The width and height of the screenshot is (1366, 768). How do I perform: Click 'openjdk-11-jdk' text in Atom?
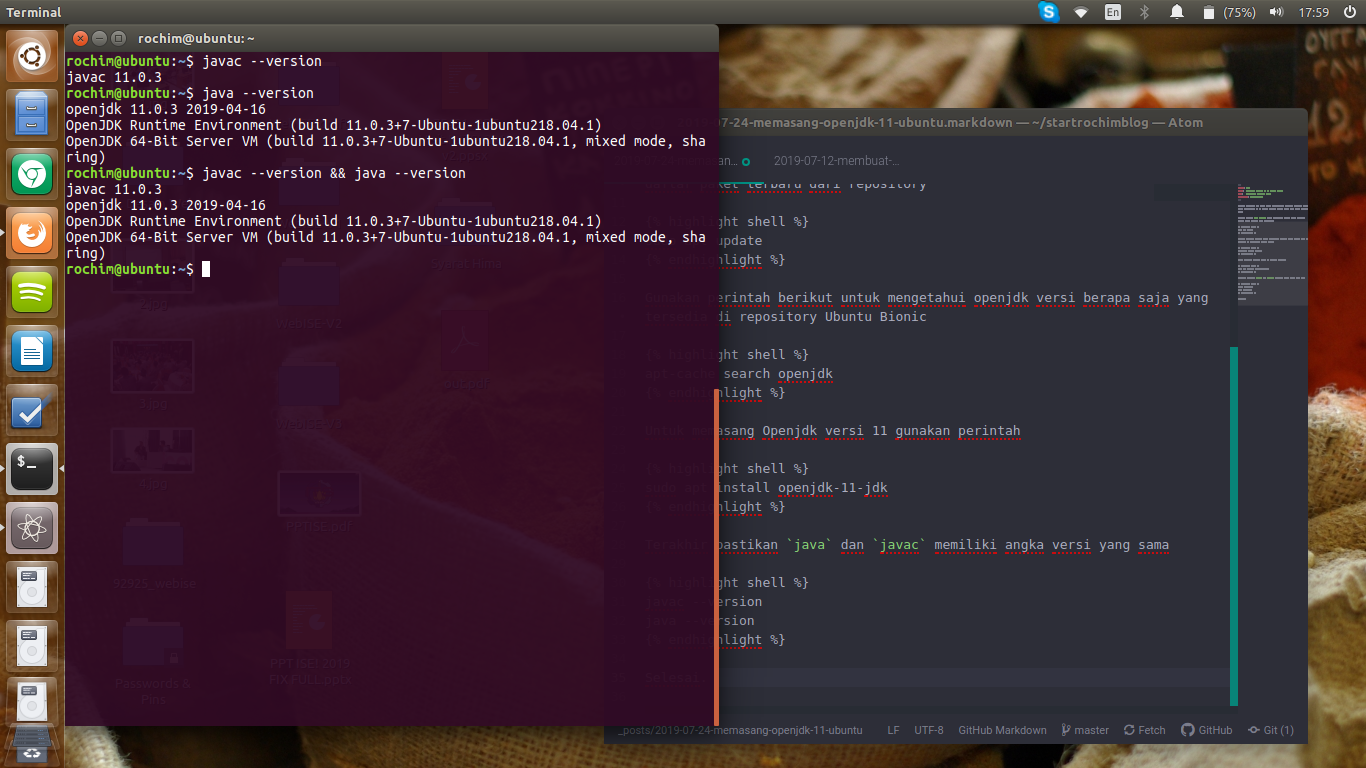[x=832, y=488]
